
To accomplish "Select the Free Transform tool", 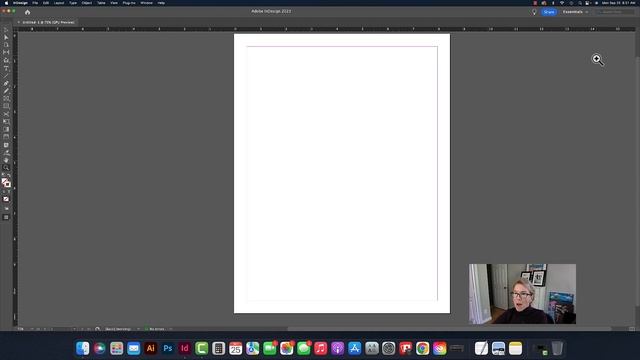I will click(6, 122).
